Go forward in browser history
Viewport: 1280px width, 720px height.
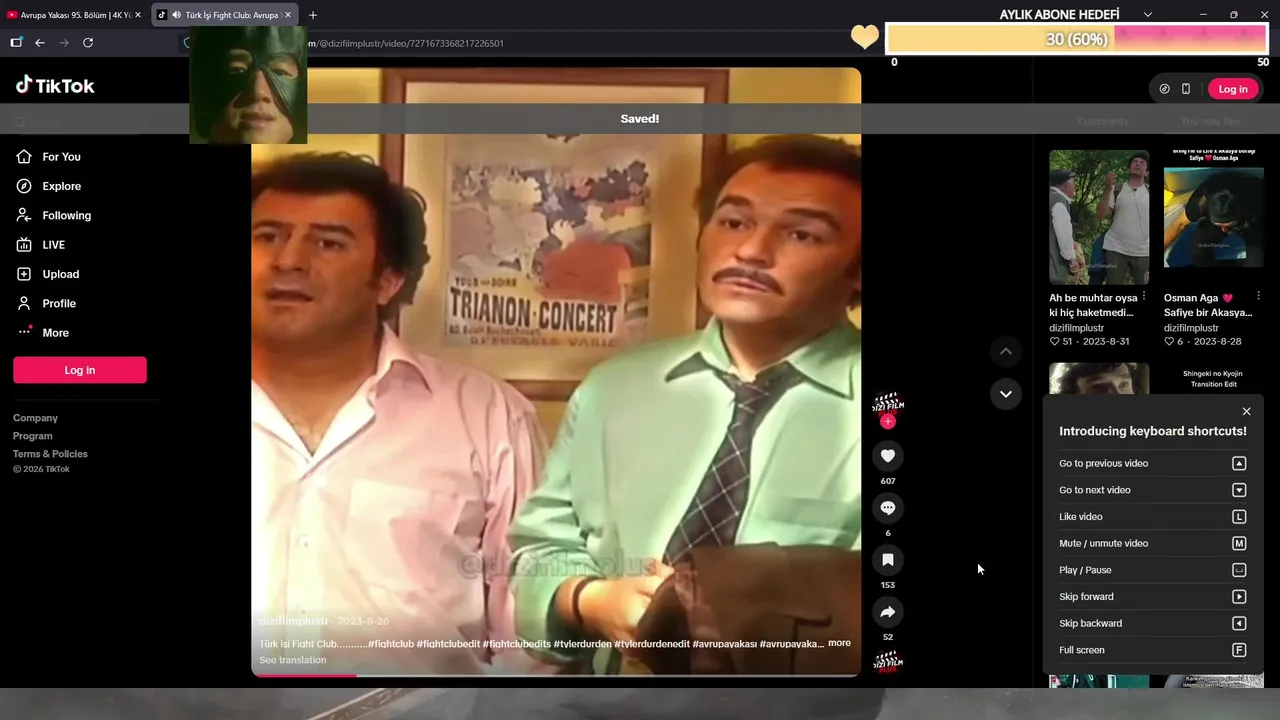64,43
